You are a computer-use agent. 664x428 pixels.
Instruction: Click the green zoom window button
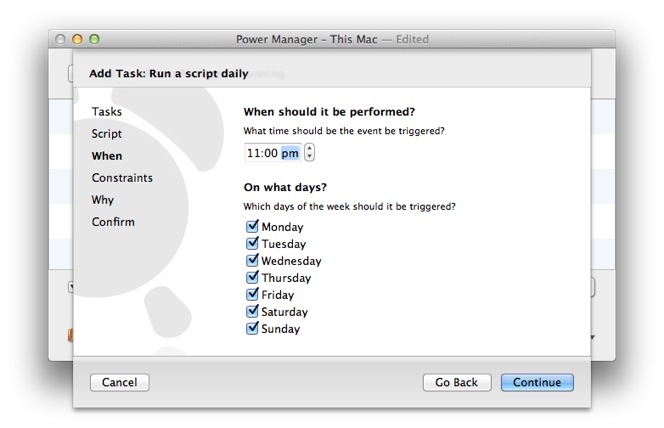point(94,39)
